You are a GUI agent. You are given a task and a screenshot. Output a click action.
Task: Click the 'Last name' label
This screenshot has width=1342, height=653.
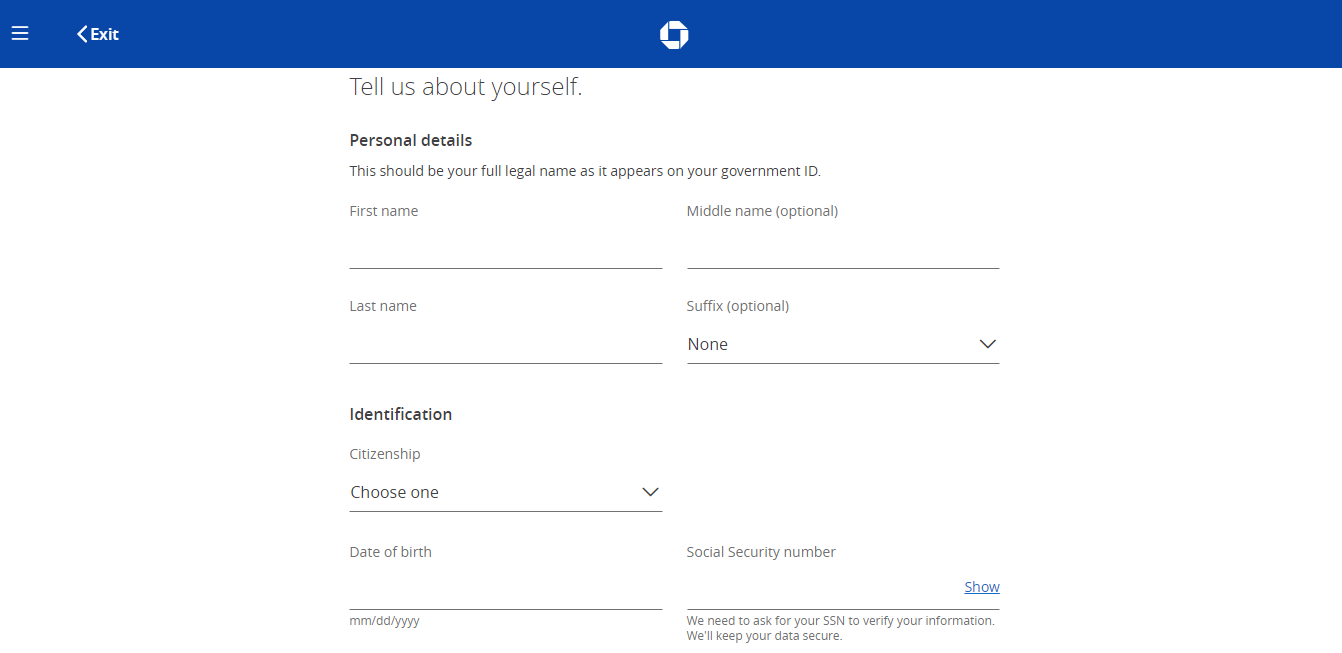383,306
